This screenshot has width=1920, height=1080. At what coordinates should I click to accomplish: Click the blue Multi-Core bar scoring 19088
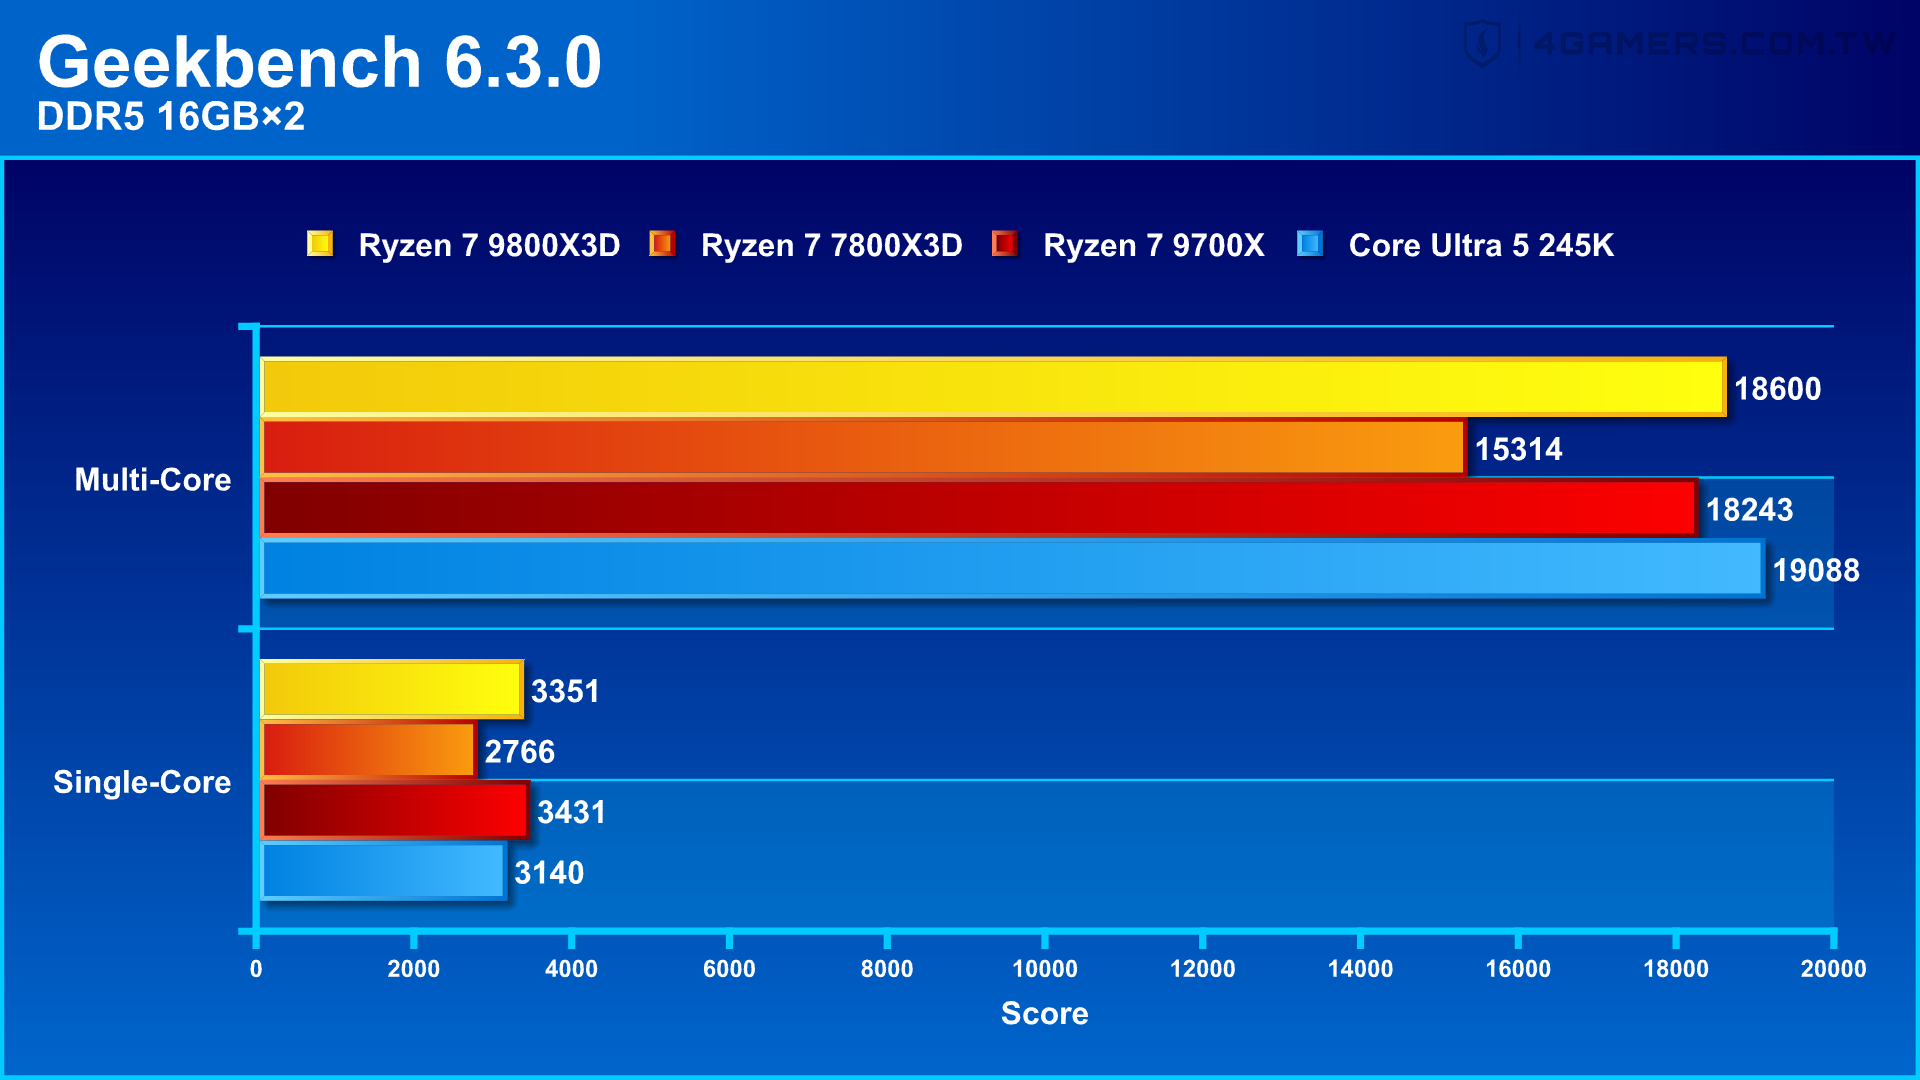pos(1012,568)
